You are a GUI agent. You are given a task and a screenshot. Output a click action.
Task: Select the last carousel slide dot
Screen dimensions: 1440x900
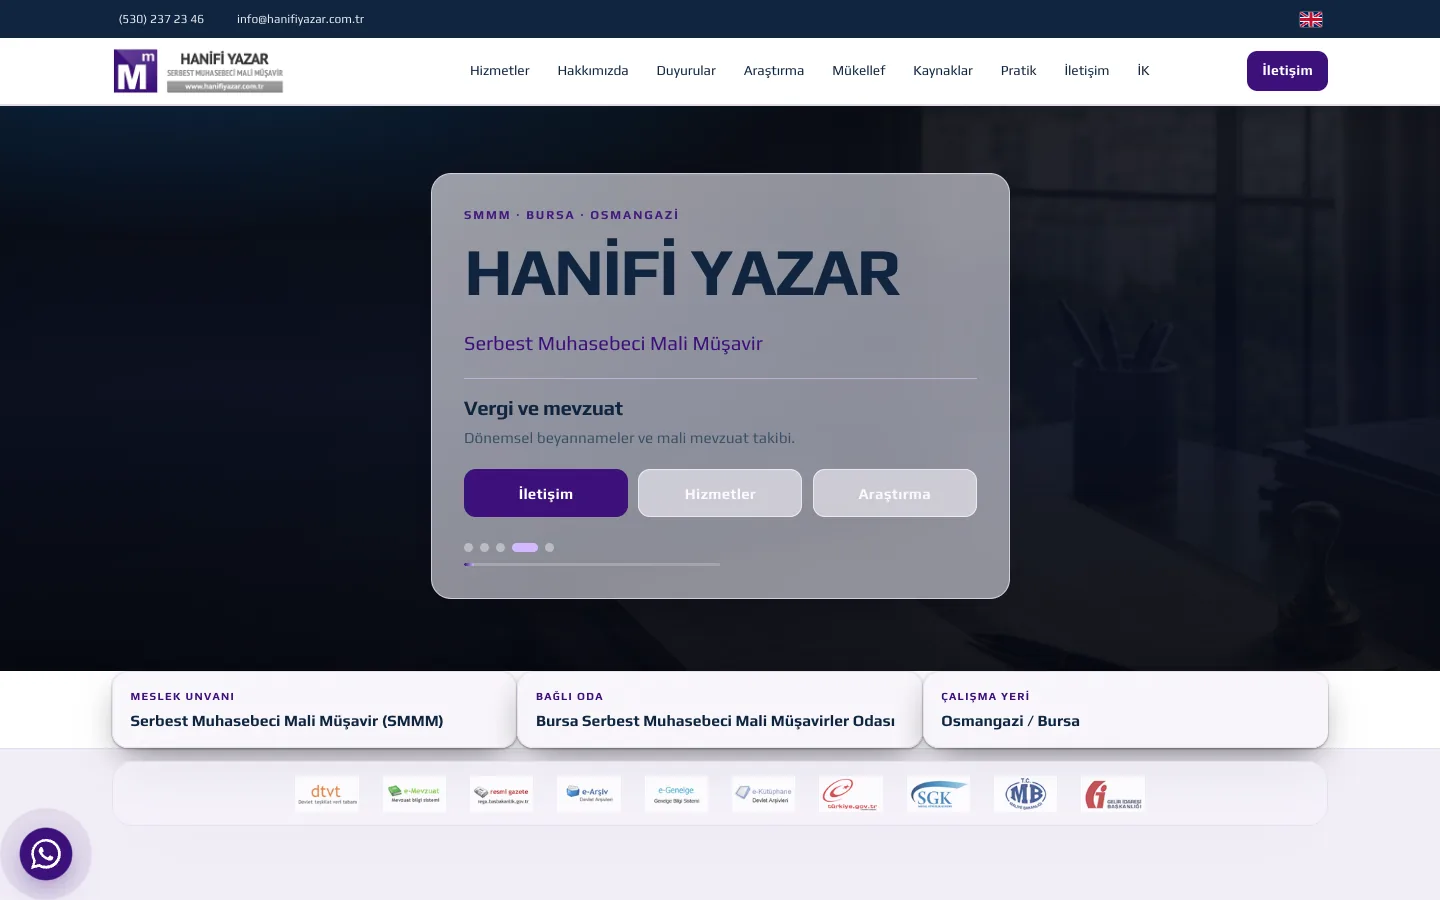coord(549,547)
